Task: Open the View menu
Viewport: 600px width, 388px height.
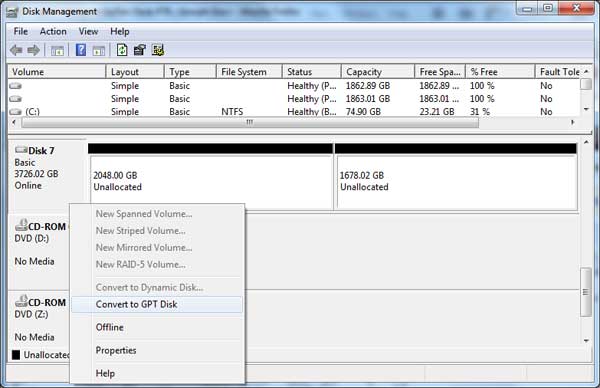Action: click(x=88, y=31)
